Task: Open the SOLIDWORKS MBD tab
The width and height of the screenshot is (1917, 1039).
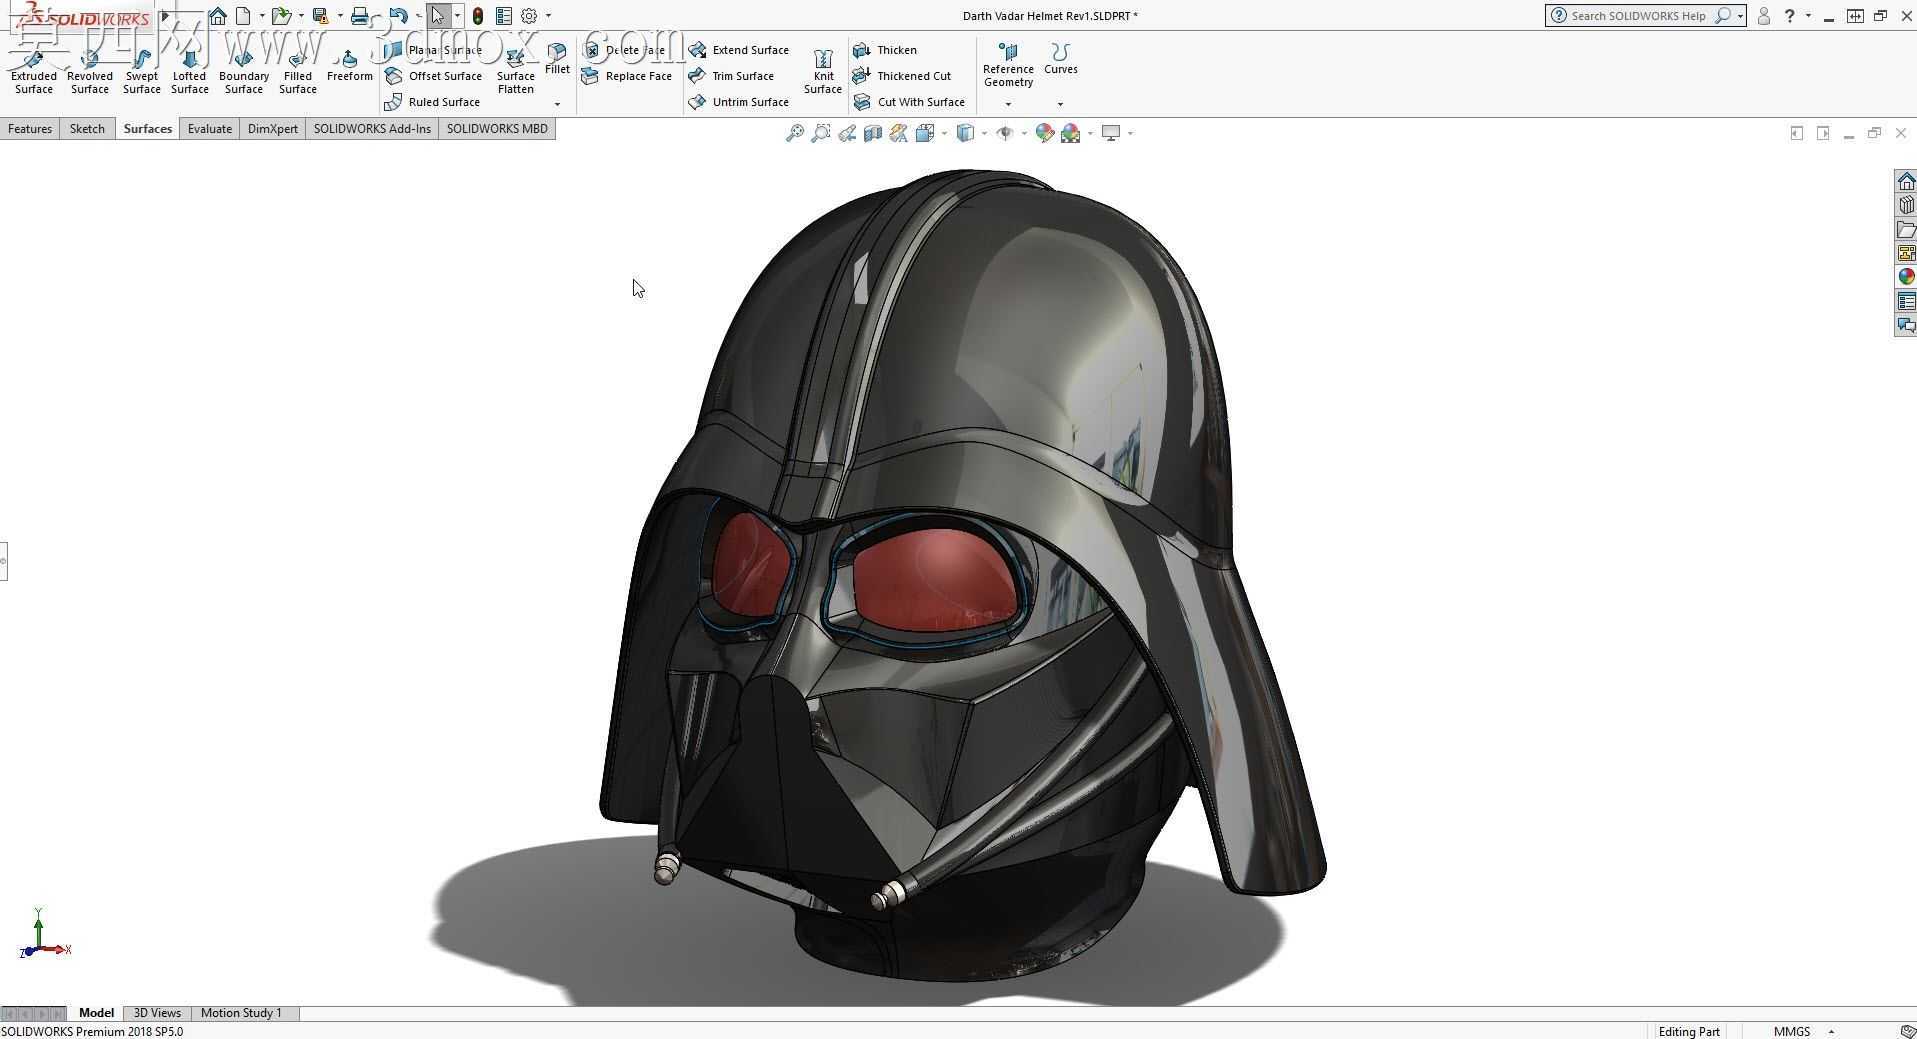Action: pyautogui.click(x=497, y=129)
